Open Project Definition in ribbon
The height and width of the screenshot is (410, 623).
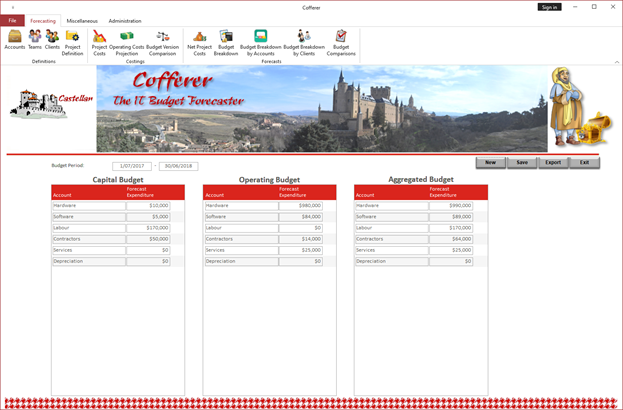(72, 43)
